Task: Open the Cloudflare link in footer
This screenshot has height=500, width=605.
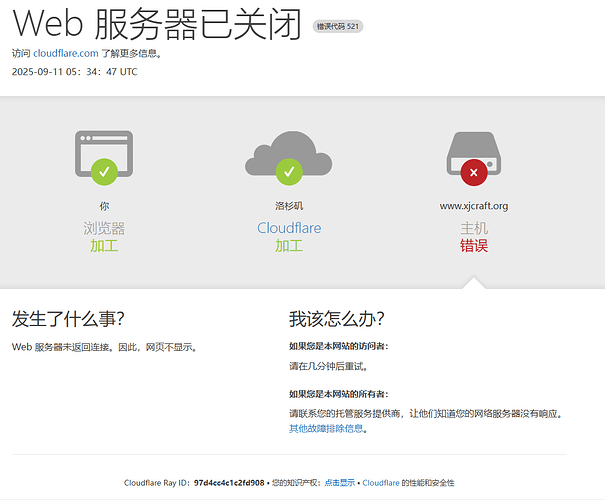Action: (x=381, y=483)
